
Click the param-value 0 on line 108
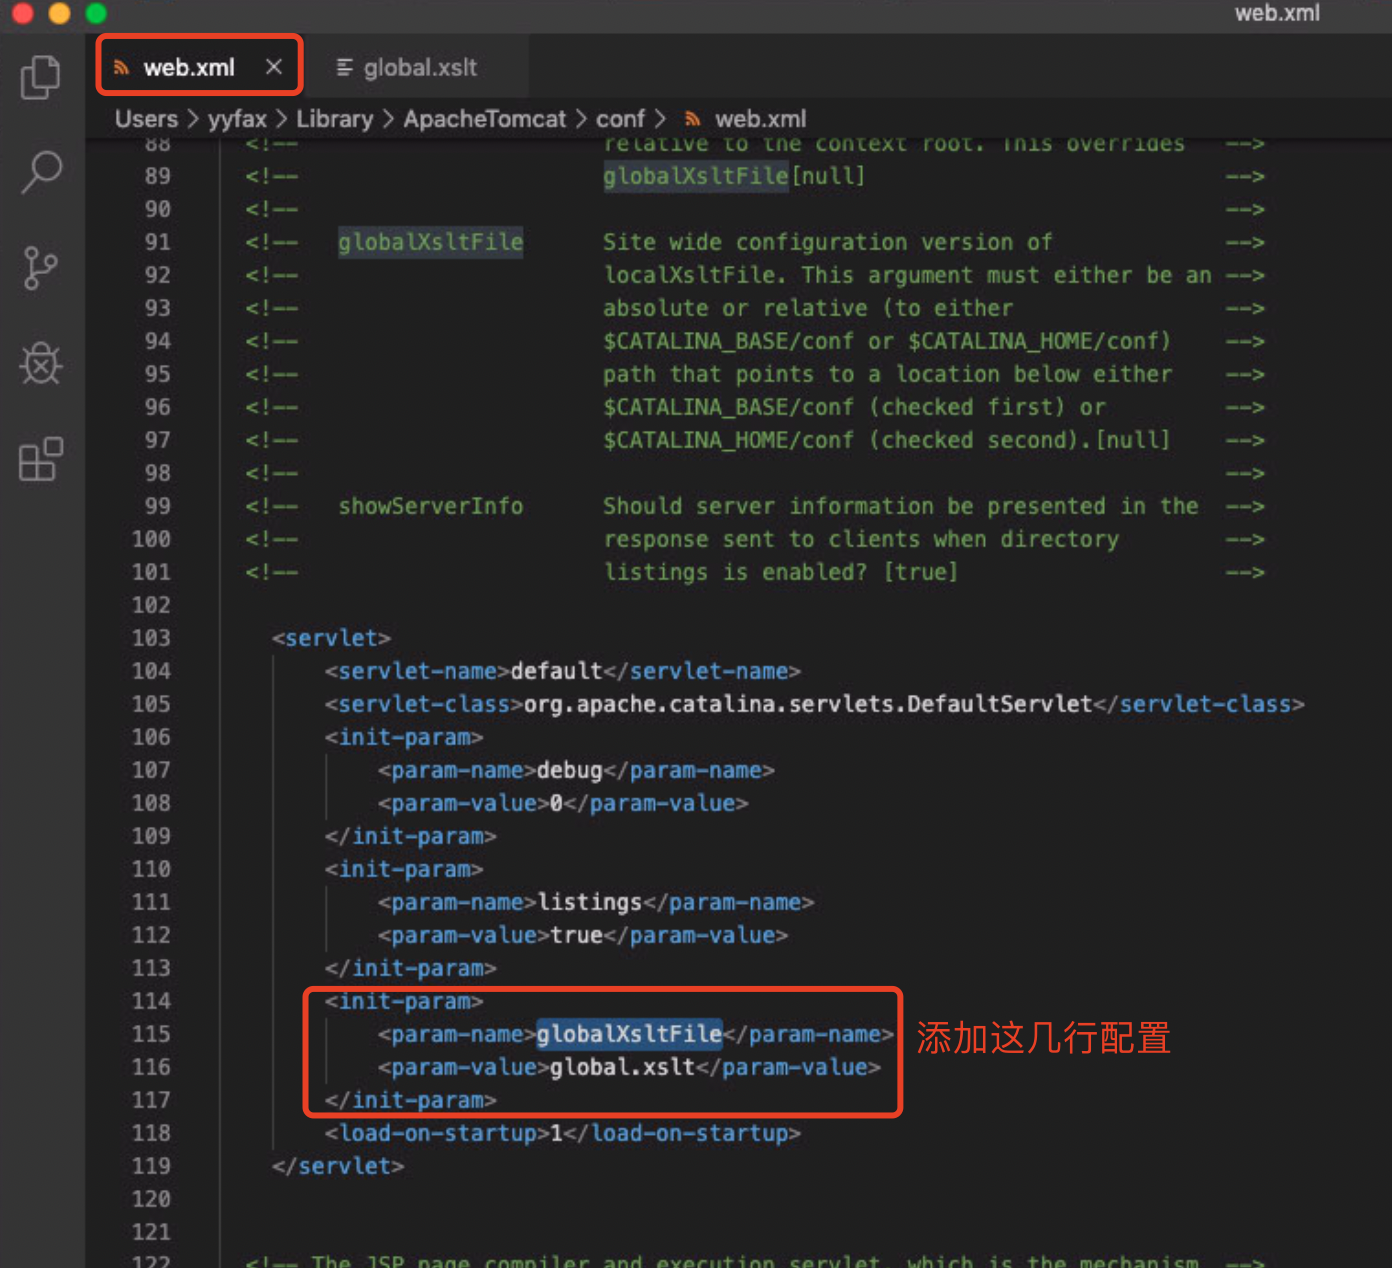556,803
